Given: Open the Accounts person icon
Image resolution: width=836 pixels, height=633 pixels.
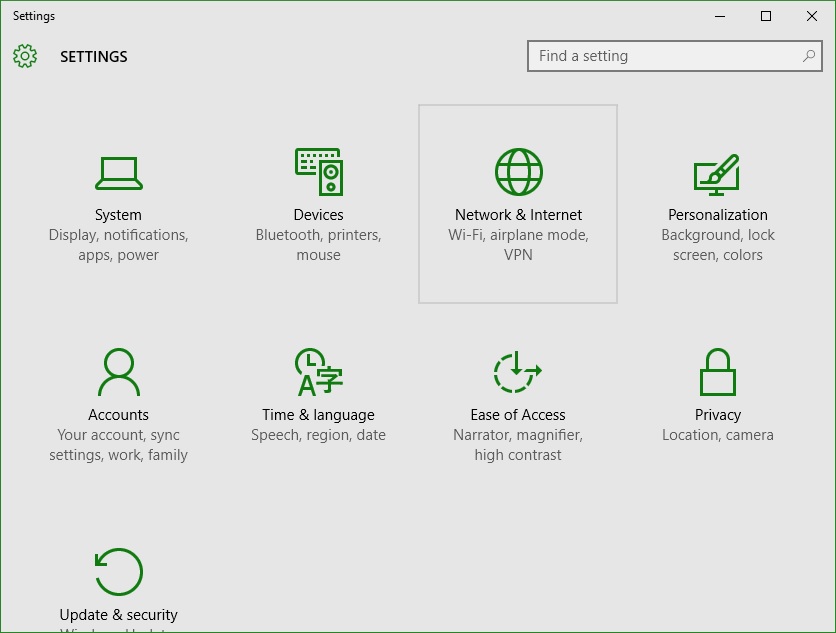Looking at the screenshot, I should point(118,372).
